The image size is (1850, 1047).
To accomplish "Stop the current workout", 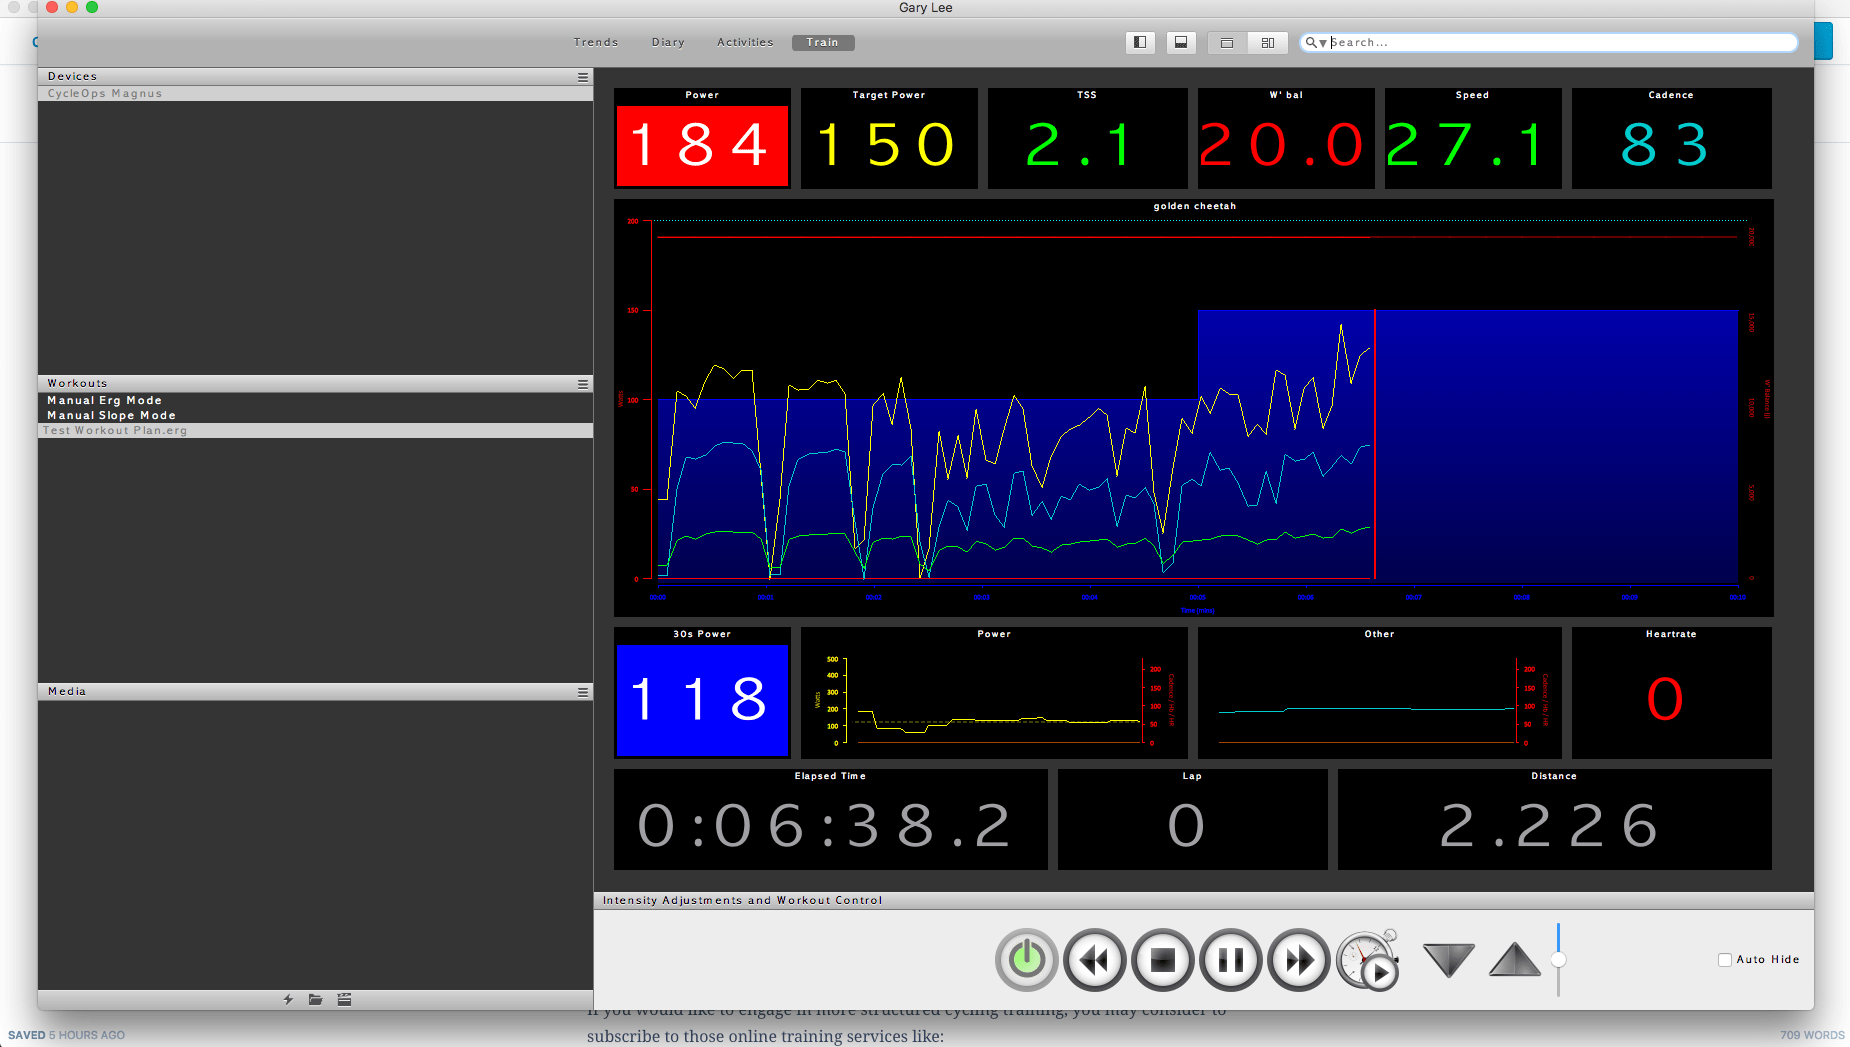I will 1162,960.
